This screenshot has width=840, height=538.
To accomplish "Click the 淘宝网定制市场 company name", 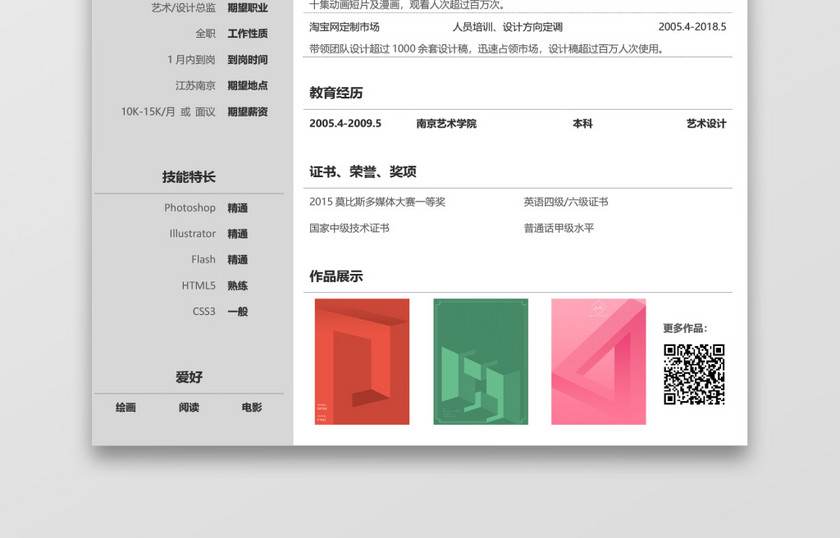I will 344,27.
